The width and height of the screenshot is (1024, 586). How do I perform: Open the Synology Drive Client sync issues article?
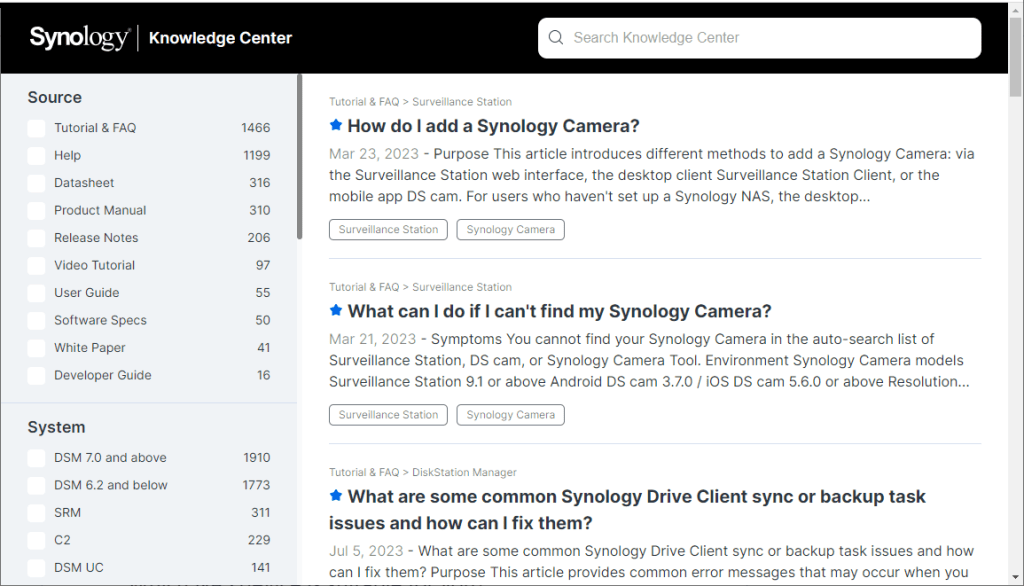pyautogui.click(x=627, y=510)
